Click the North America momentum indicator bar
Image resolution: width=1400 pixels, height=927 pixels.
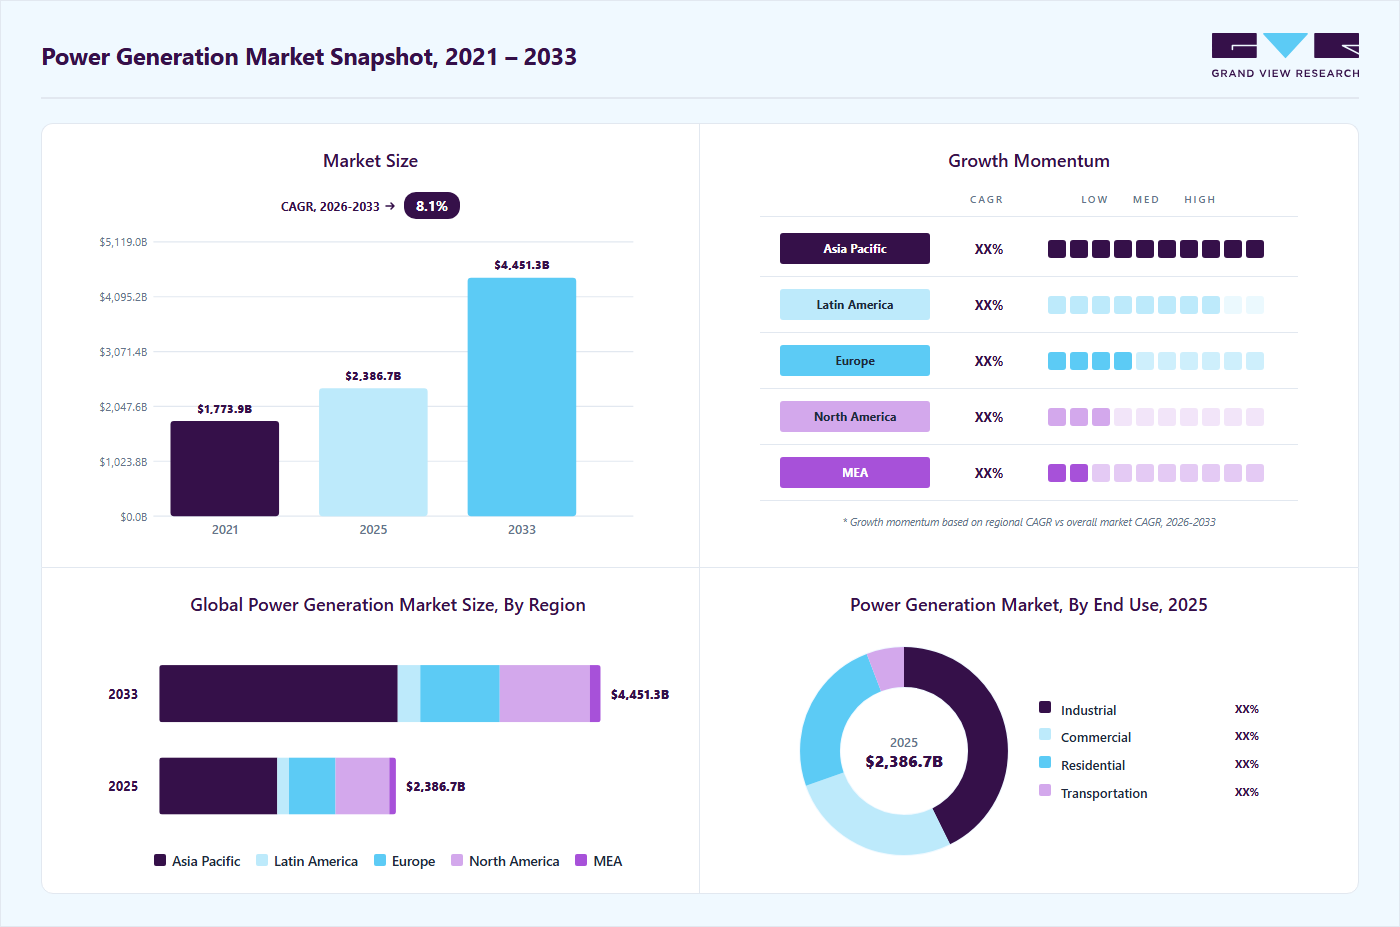click(1156, 417)
